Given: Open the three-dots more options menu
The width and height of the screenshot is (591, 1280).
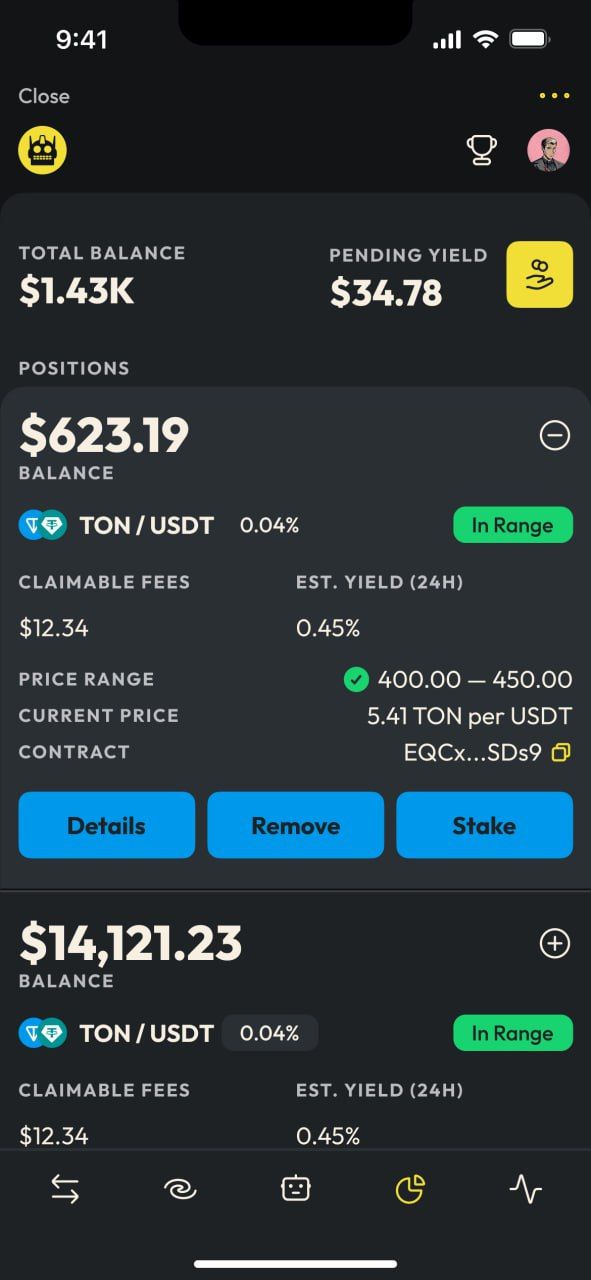Looking at the screenshot, I should (x=554, y=96).
